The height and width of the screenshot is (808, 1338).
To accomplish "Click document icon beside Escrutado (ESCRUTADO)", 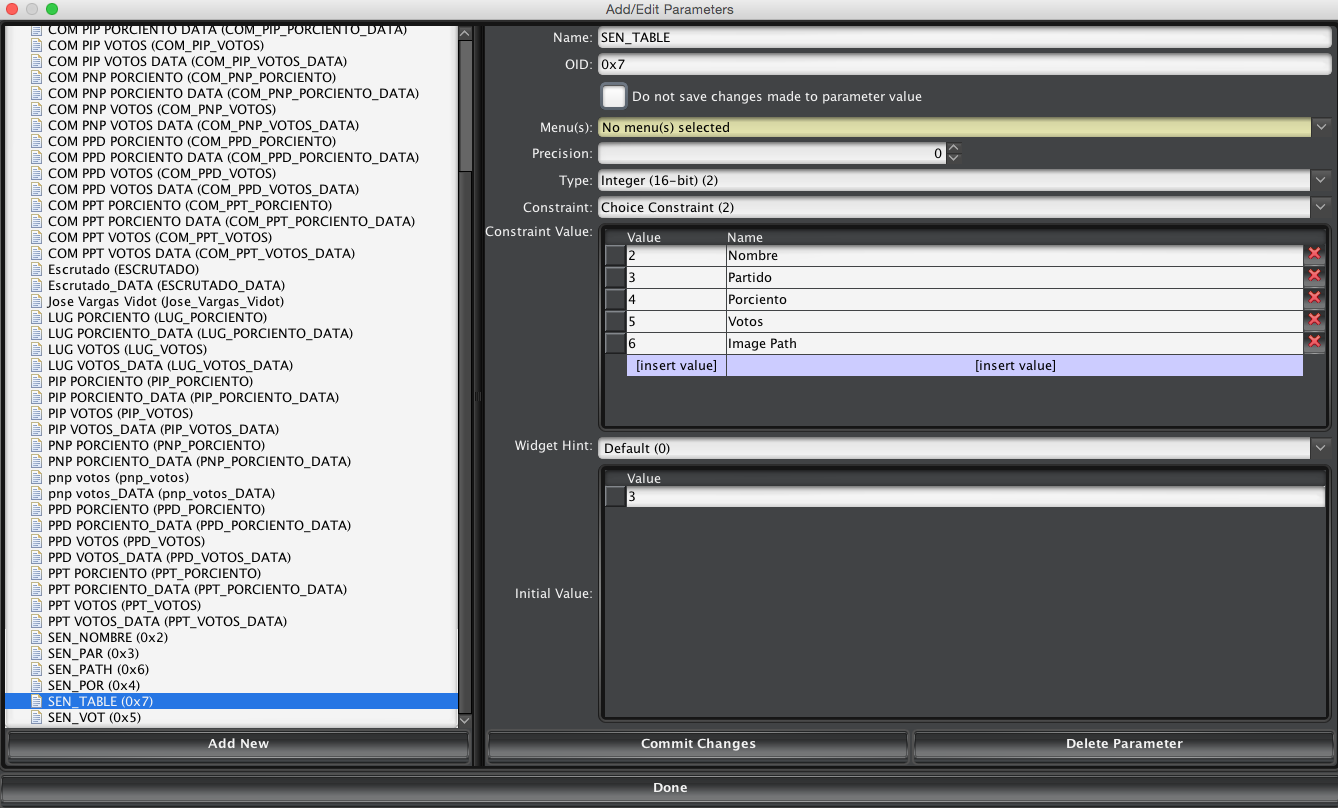I will 37,269.
